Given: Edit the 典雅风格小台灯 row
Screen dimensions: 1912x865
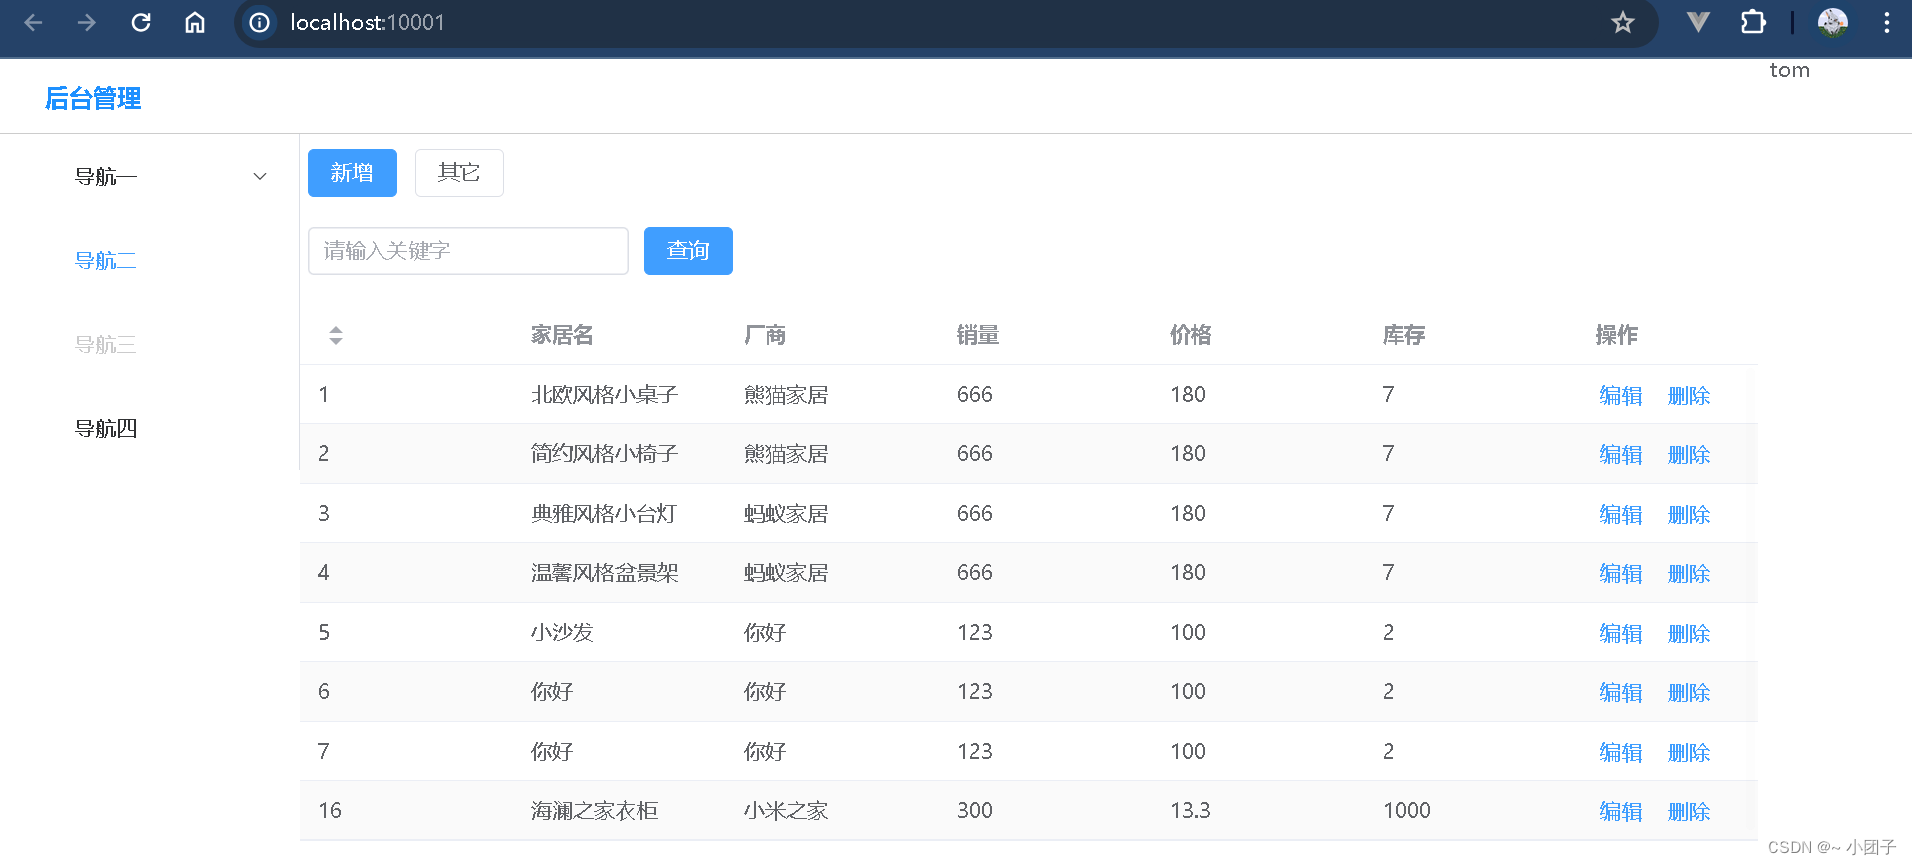Looking at the screenshot, I should coord(1620,514).
